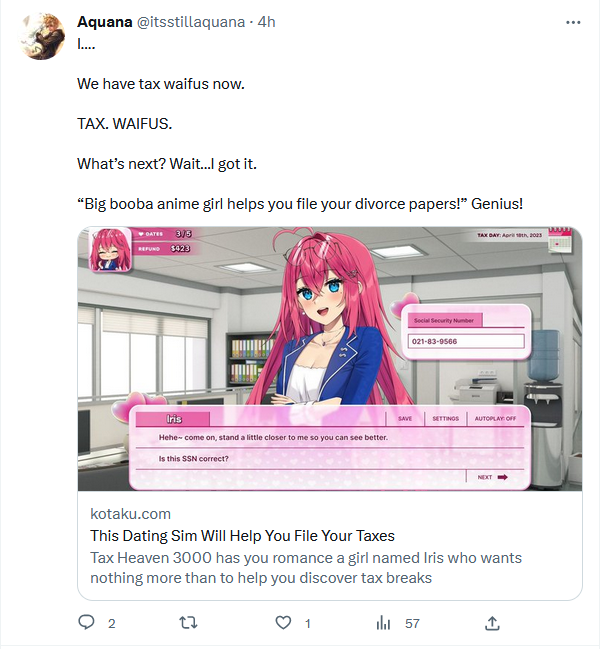601x649 pixels.
Task: Click the Social Security Number field
Action: click(x=466, y=341)
